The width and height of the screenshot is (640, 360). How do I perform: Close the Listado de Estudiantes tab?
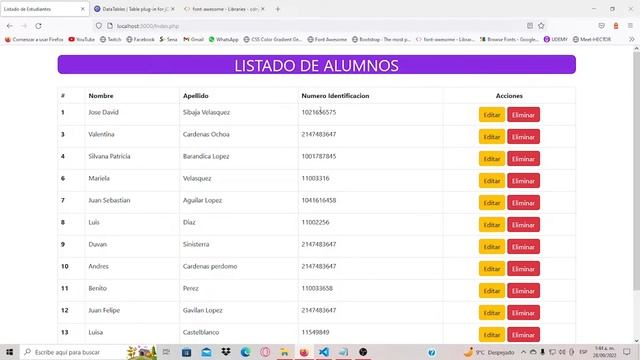point(82,9)
